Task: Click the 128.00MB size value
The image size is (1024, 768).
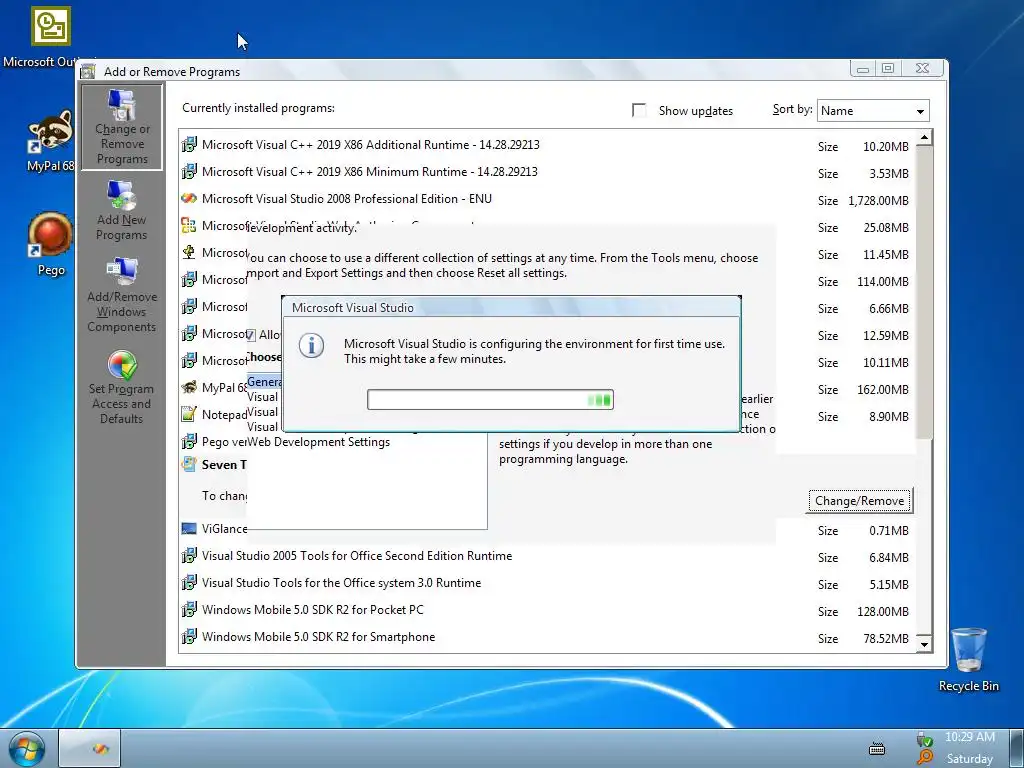Action: pyautogui.click(x=883, y=612)
